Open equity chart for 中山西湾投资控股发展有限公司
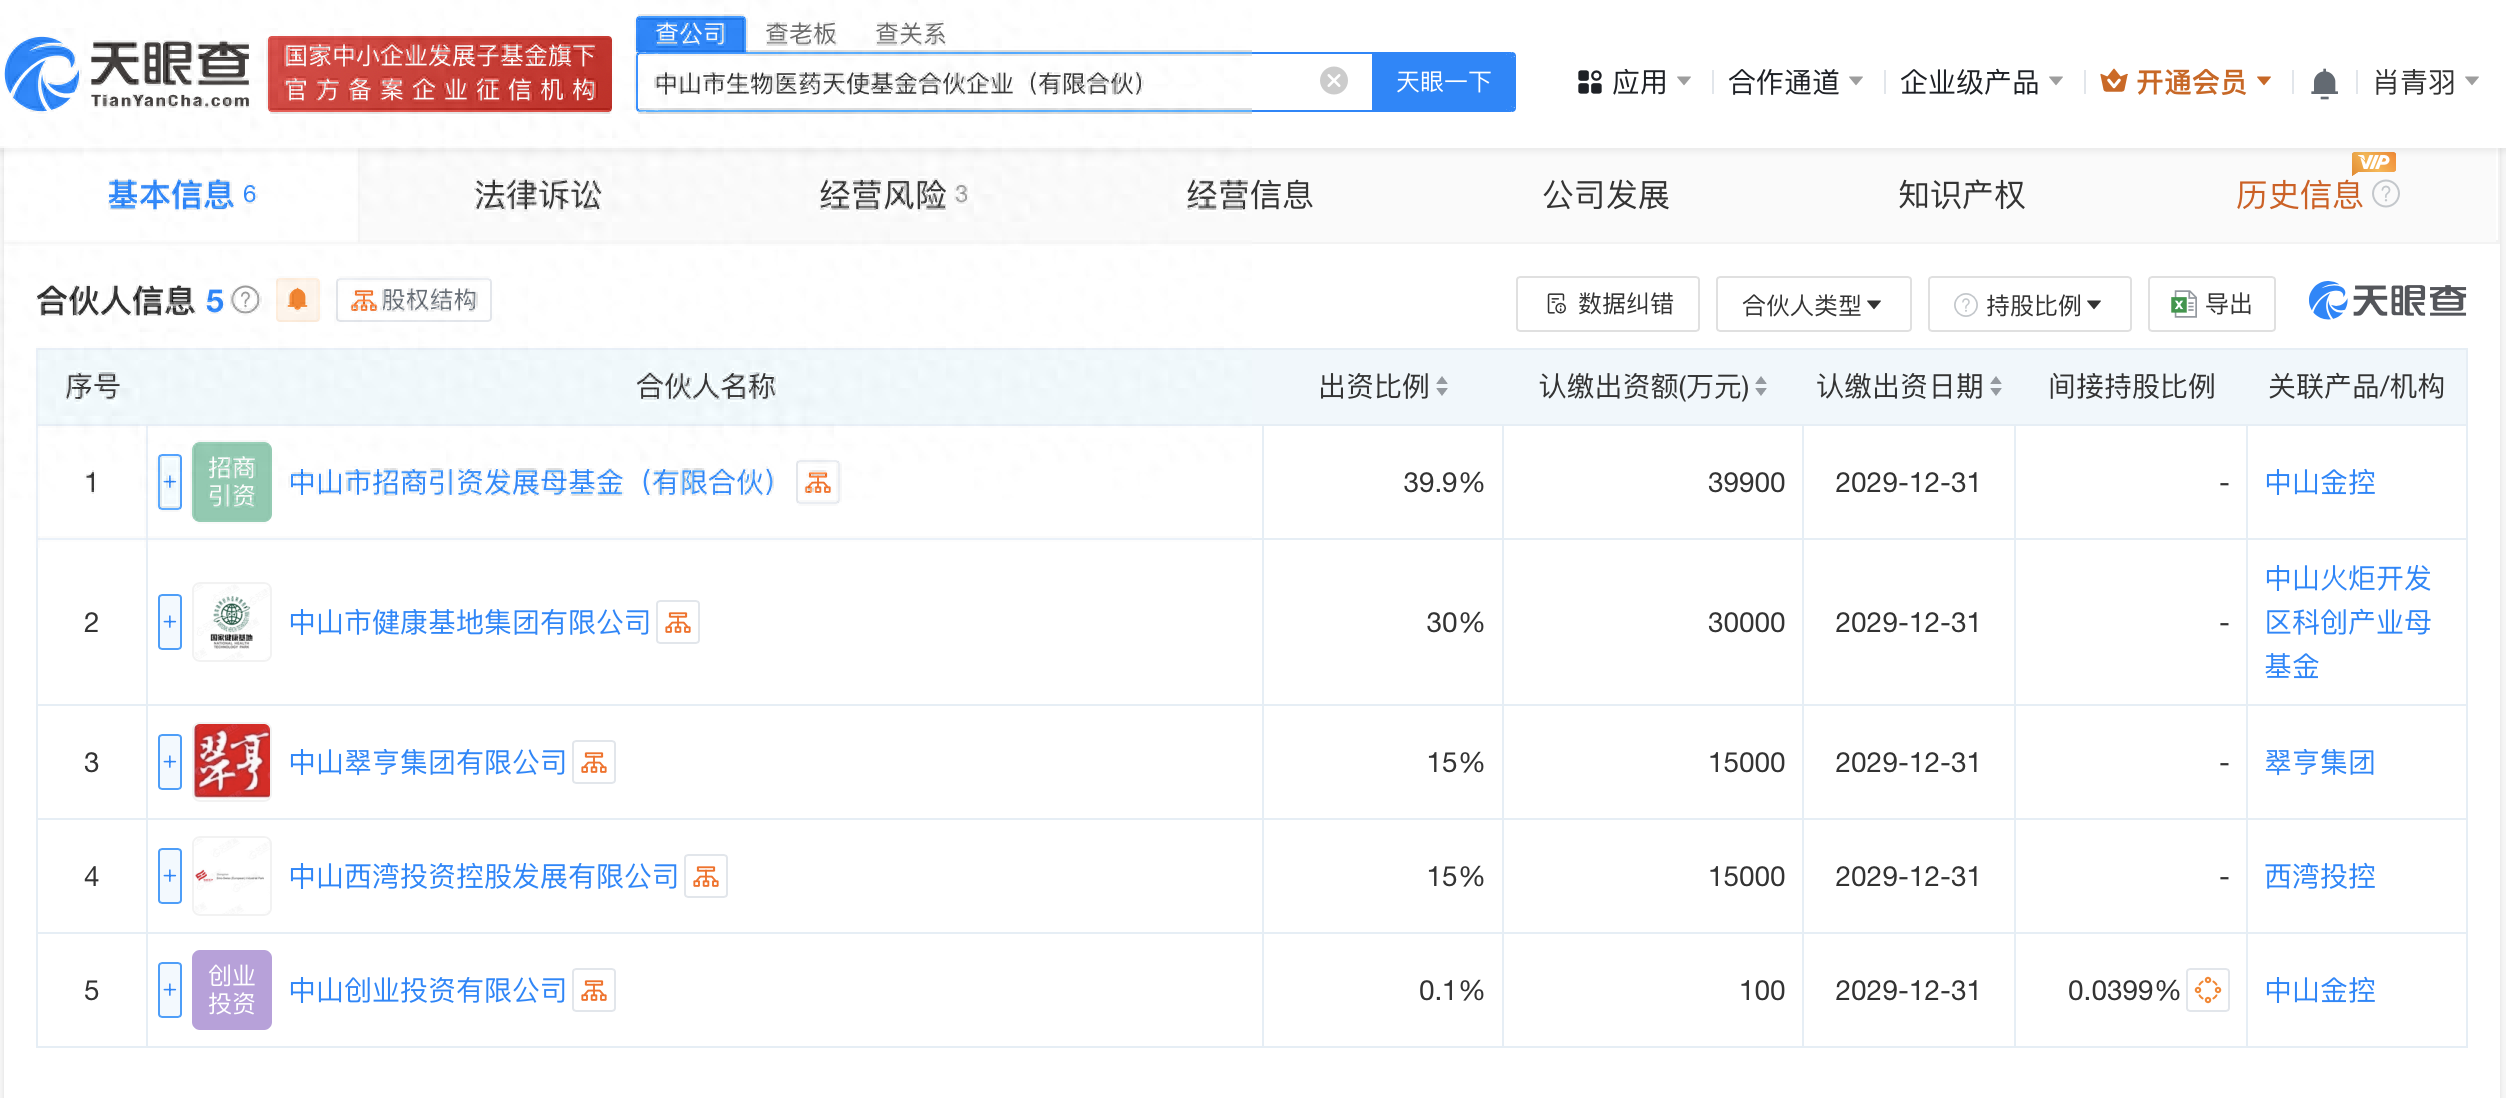The image size is (2506, 1098). click(706, 877)
